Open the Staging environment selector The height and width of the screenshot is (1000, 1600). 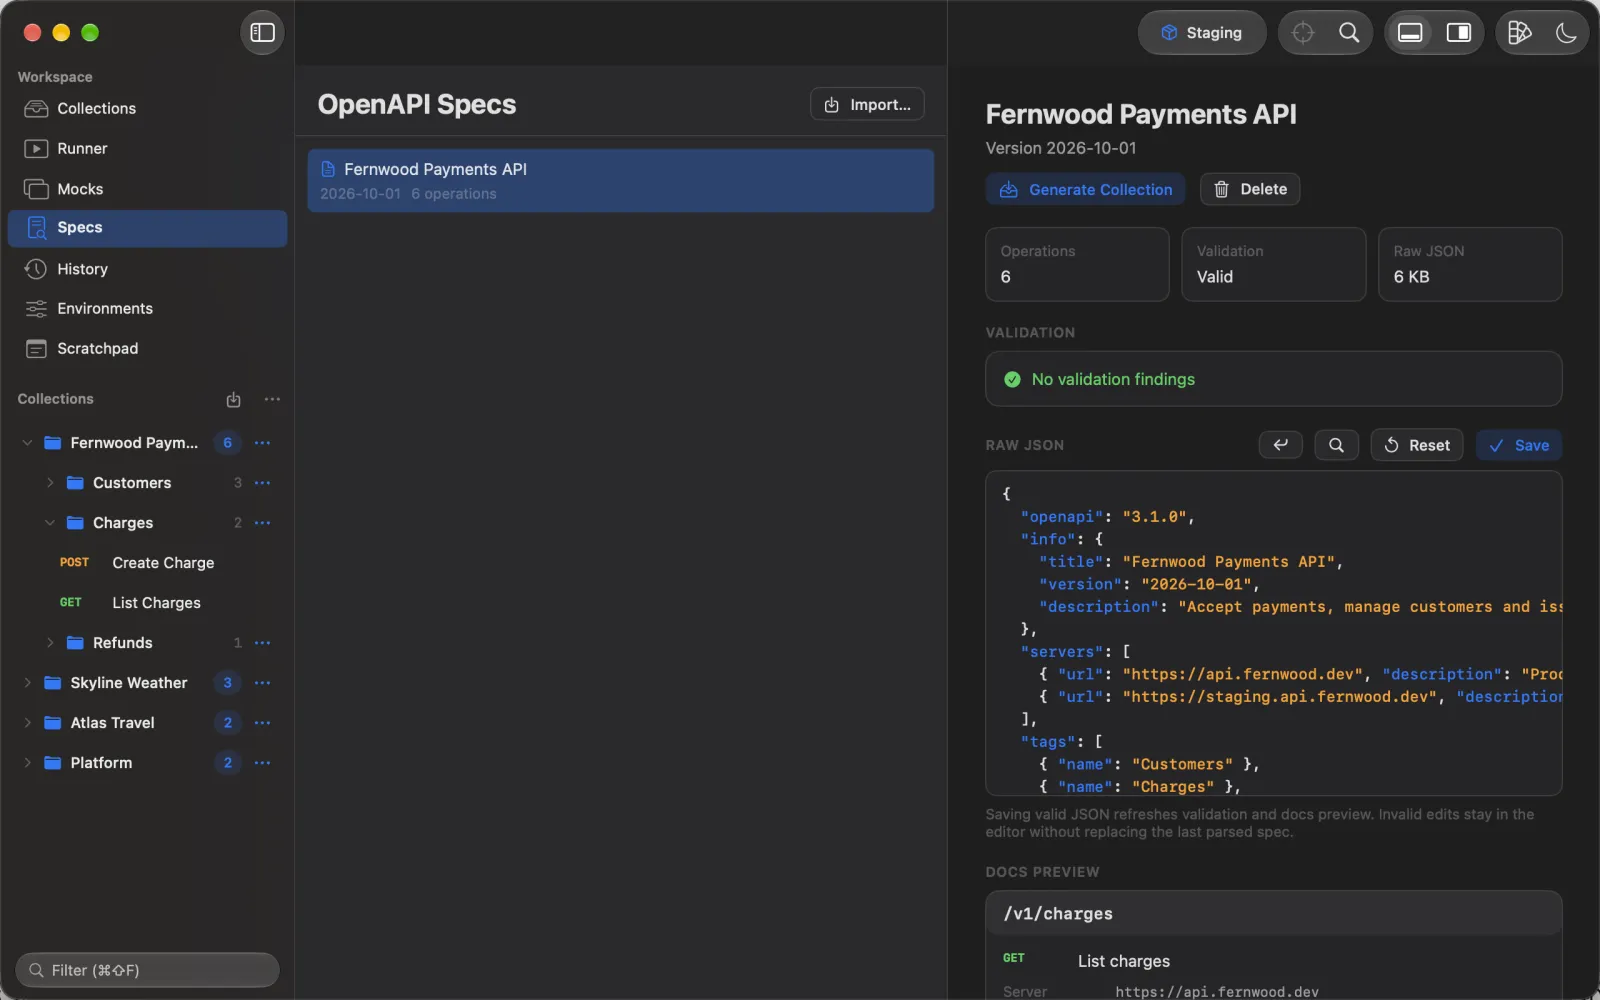click(x=1202, y=33)
